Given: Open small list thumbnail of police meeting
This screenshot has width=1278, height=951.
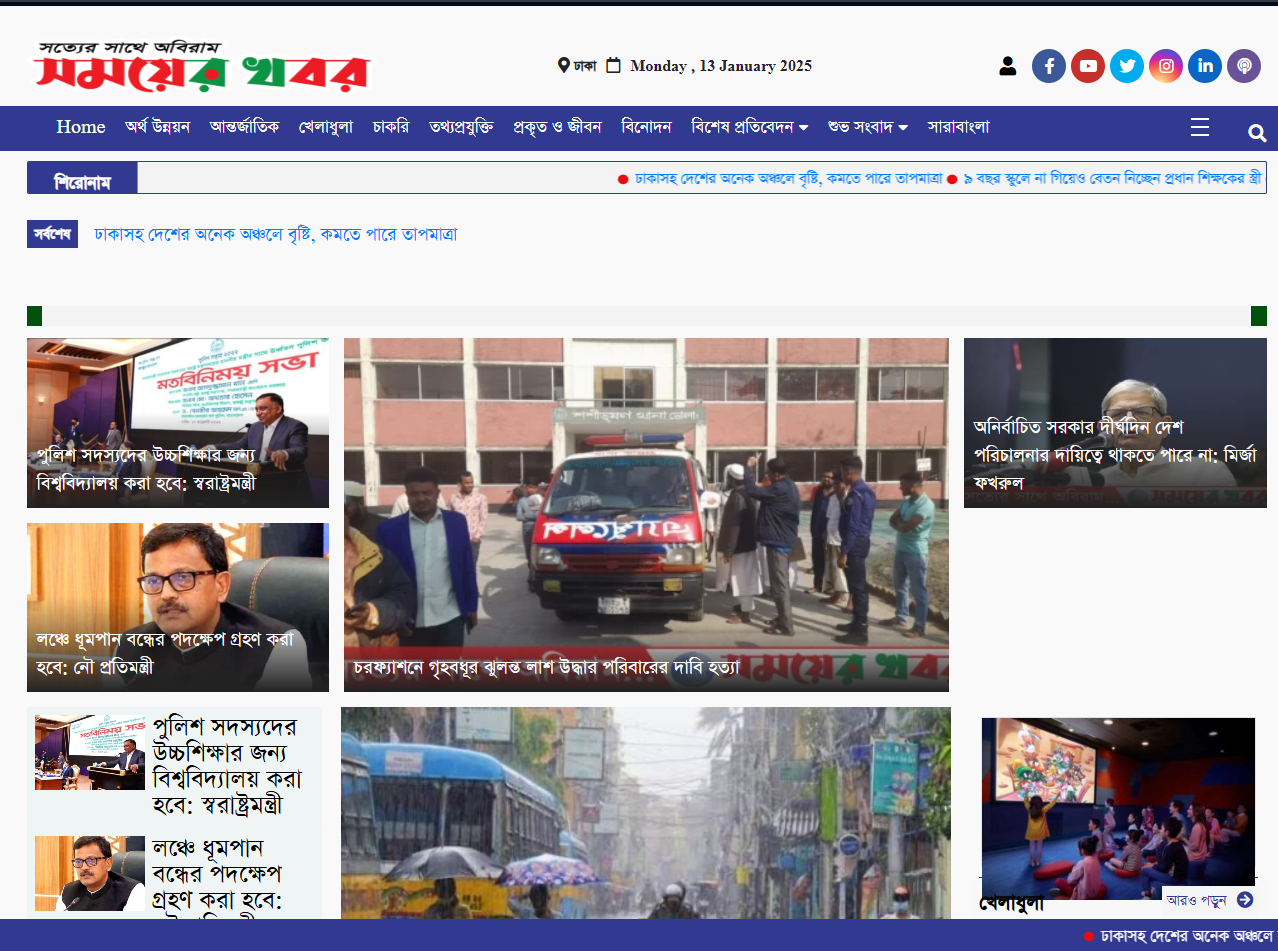Looking at the screenshot, I should pyautogui.click(x=90, y=752).
